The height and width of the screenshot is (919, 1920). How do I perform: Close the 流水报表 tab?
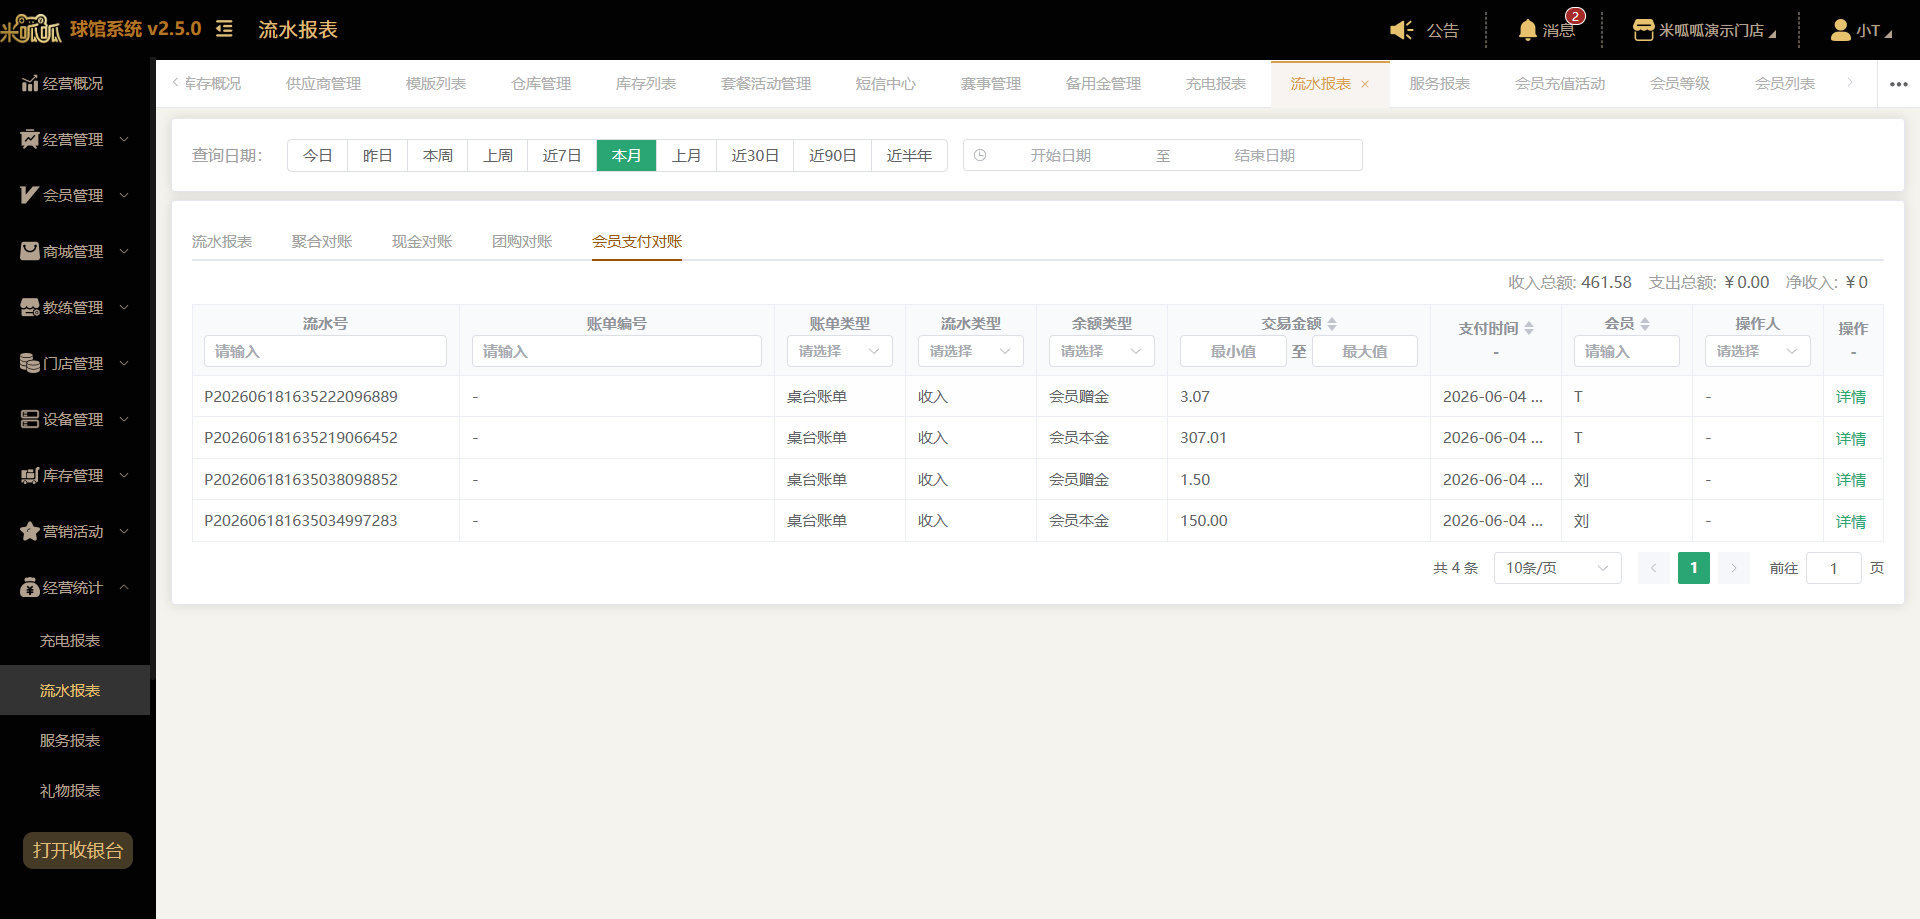click(1365, 84)
